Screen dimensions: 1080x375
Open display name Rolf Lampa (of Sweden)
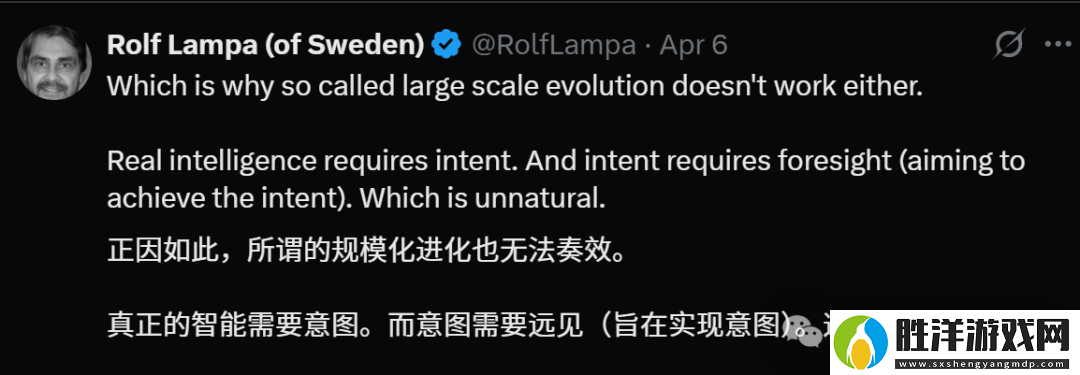[x=266, y=45]
